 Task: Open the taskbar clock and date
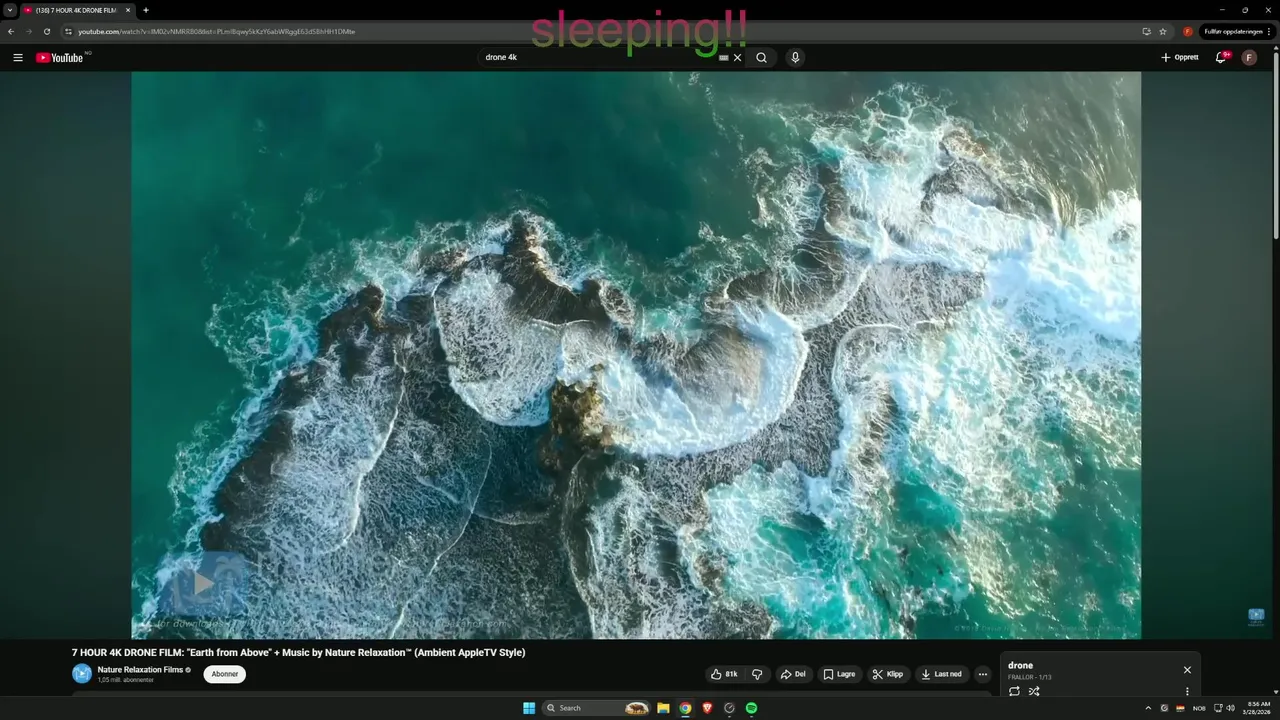click(x=1258, y=708)
